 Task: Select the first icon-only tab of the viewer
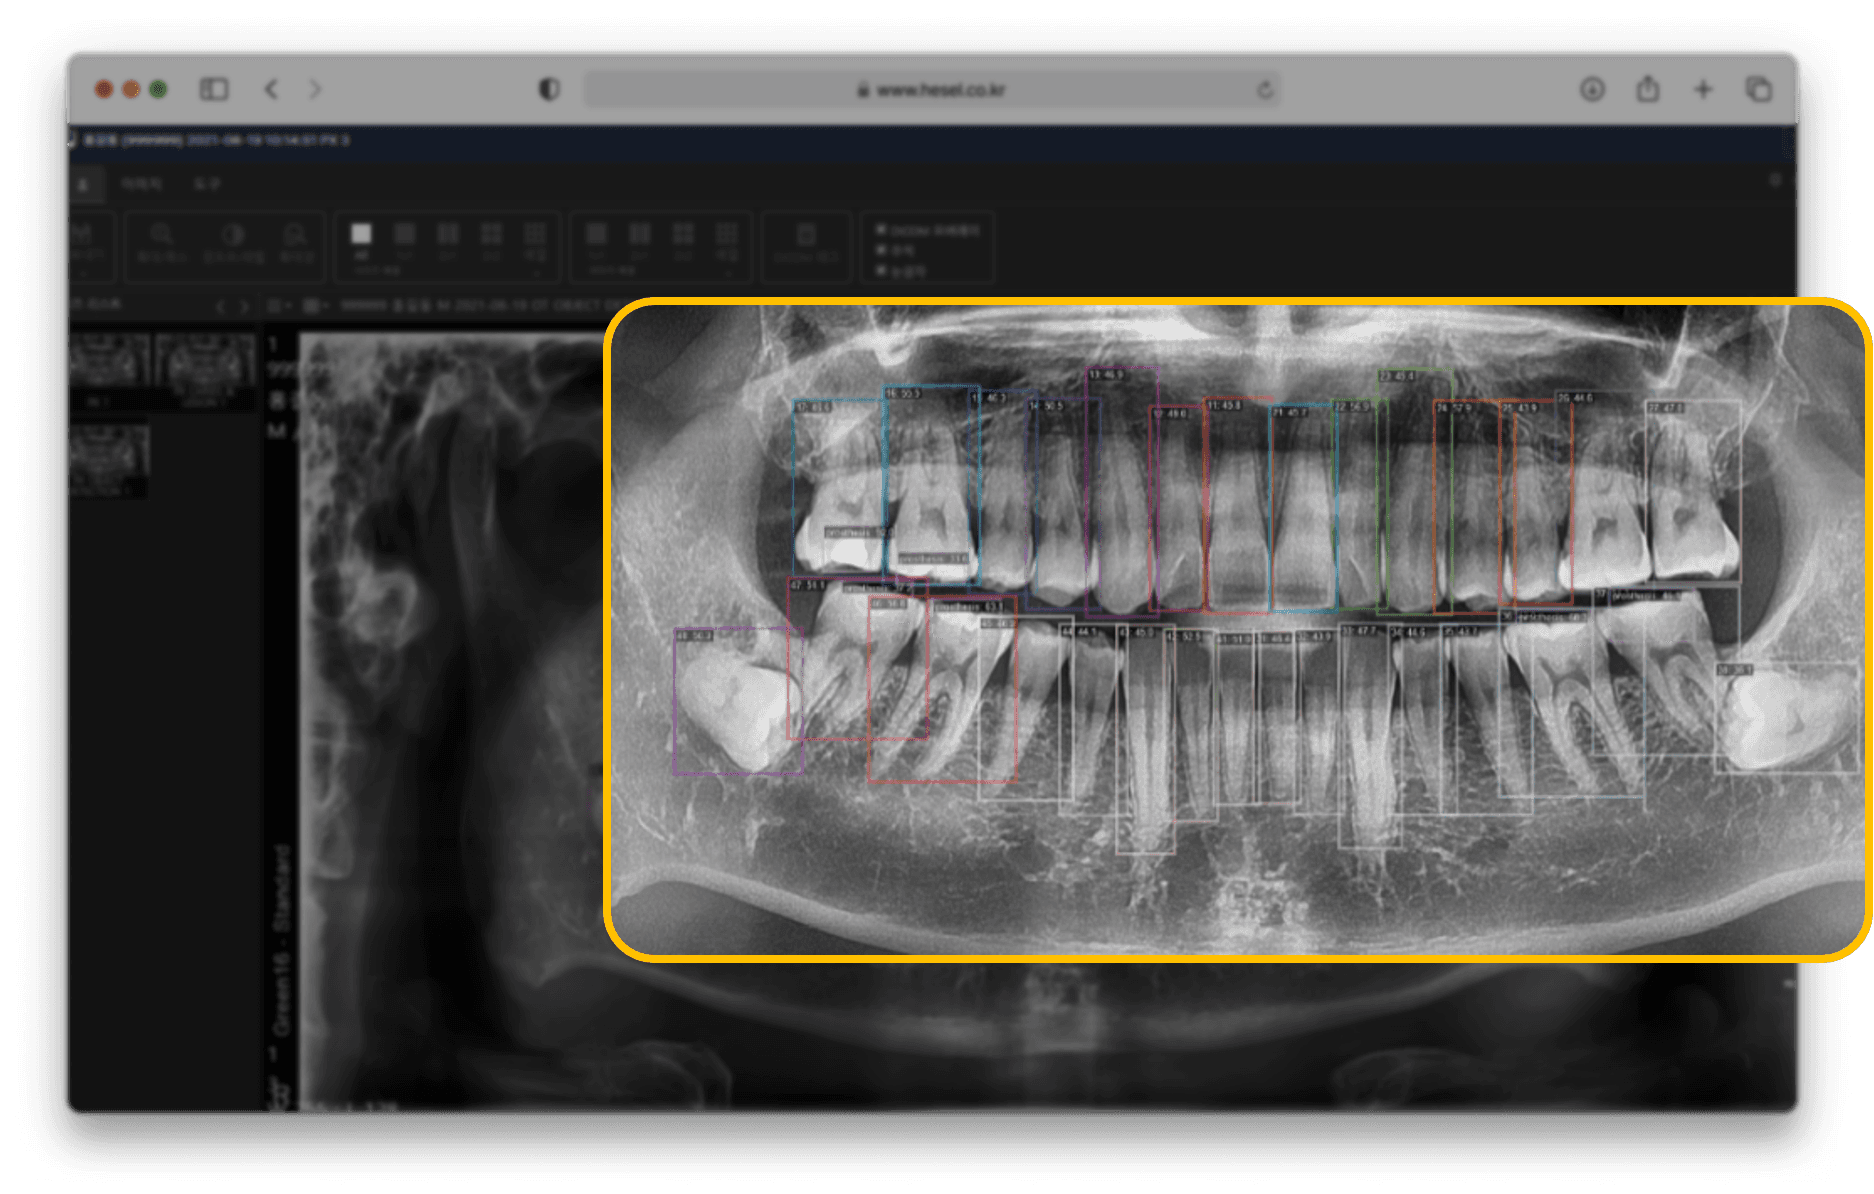click(84, 184)
